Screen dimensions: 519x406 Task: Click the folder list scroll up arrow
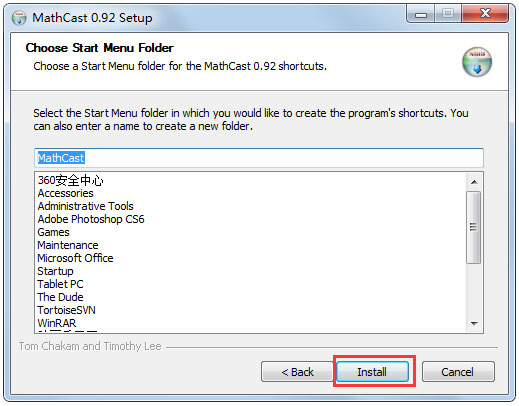click(x=474, y=182)
